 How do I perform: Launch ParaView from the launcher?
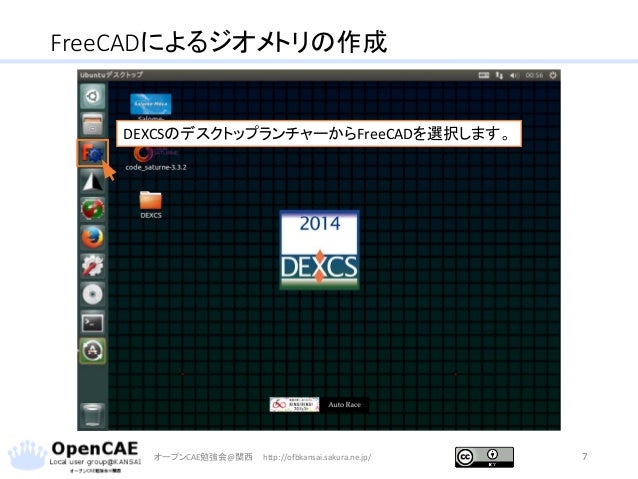tap(93, 181)
